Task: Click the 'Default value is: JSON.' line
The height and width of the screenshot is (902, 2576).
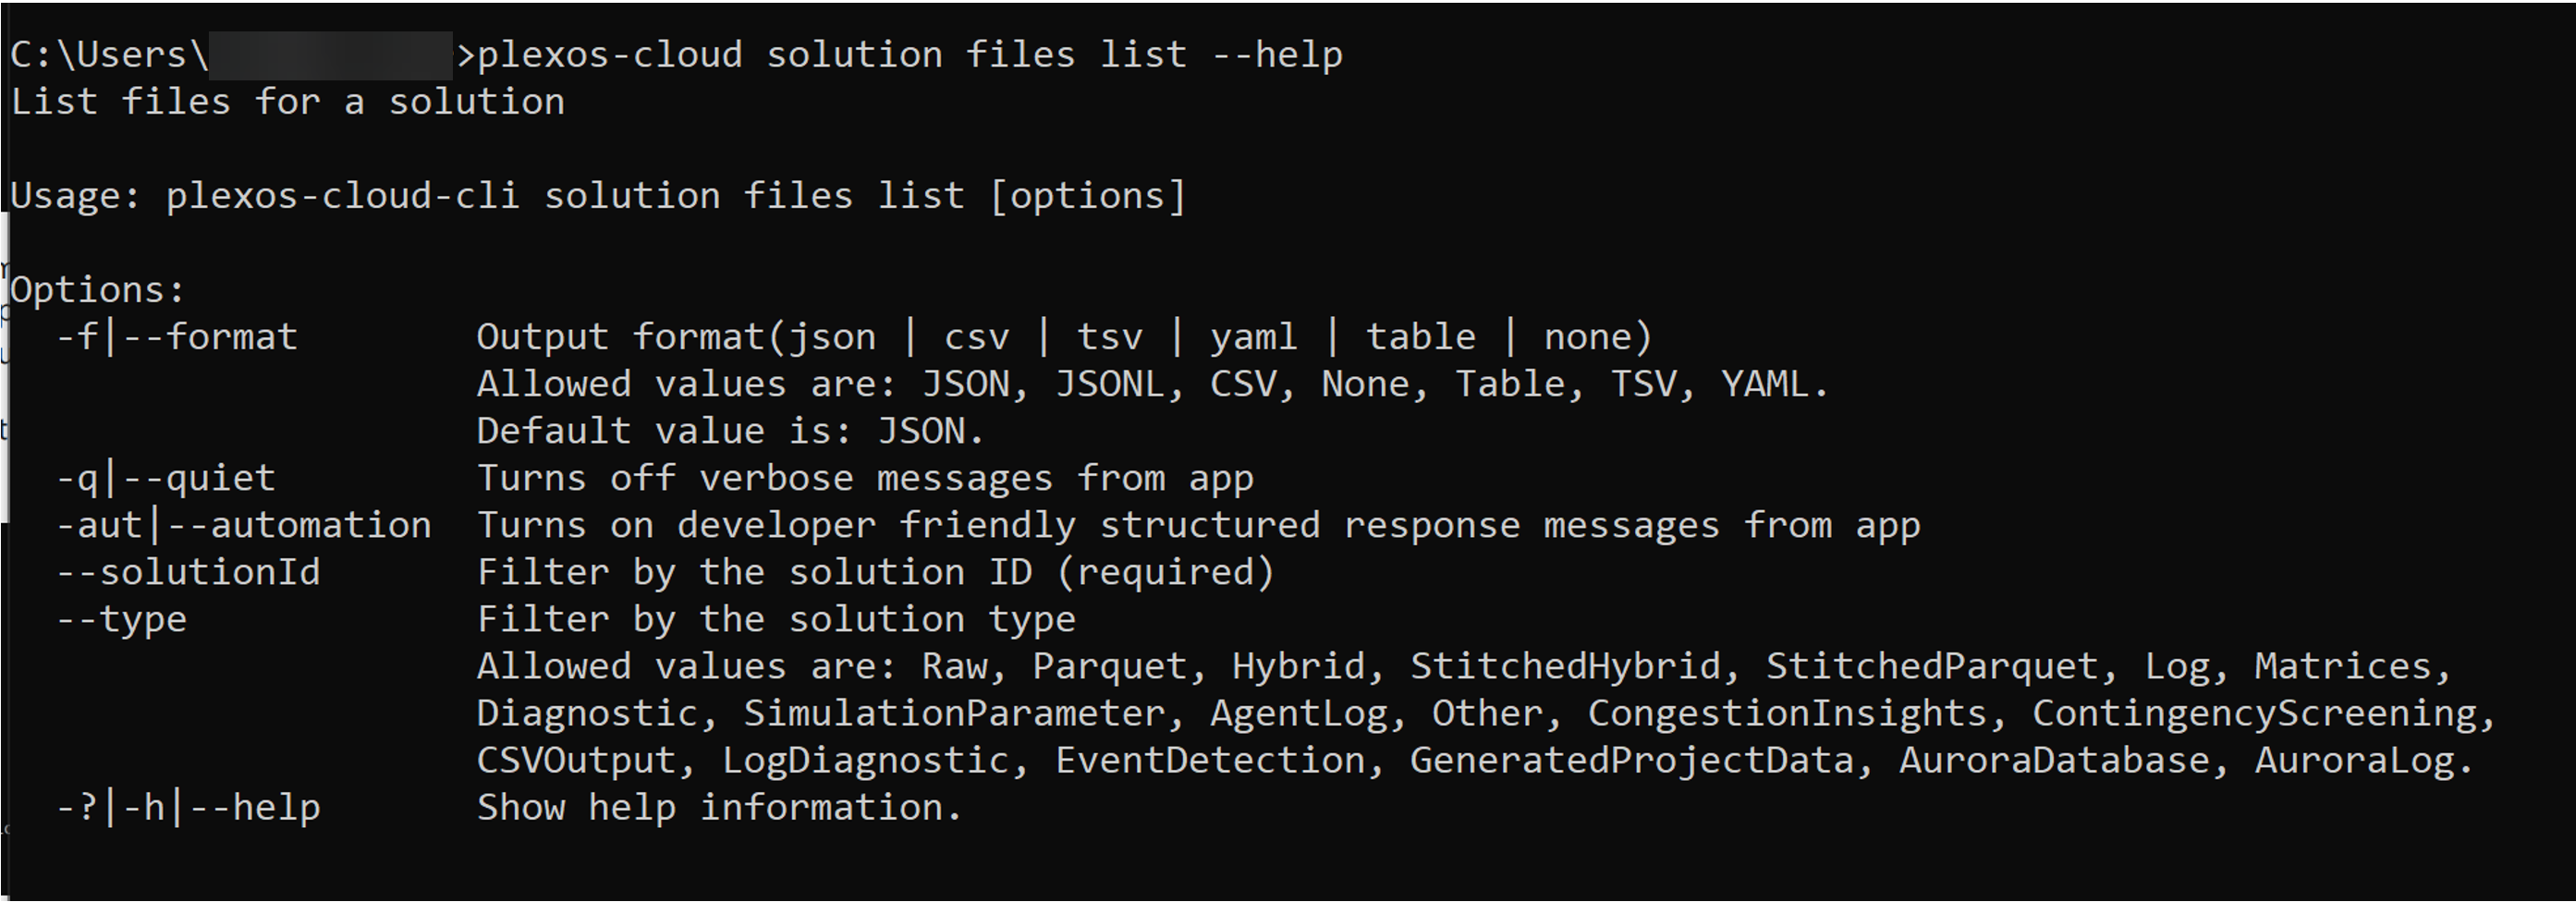Action: pyautogui.click(x=731, y=431)
